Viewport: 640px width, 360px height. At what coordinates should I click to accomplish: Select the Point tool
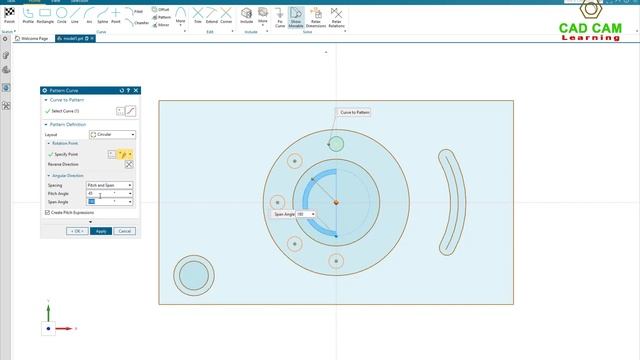coord(116,16)
